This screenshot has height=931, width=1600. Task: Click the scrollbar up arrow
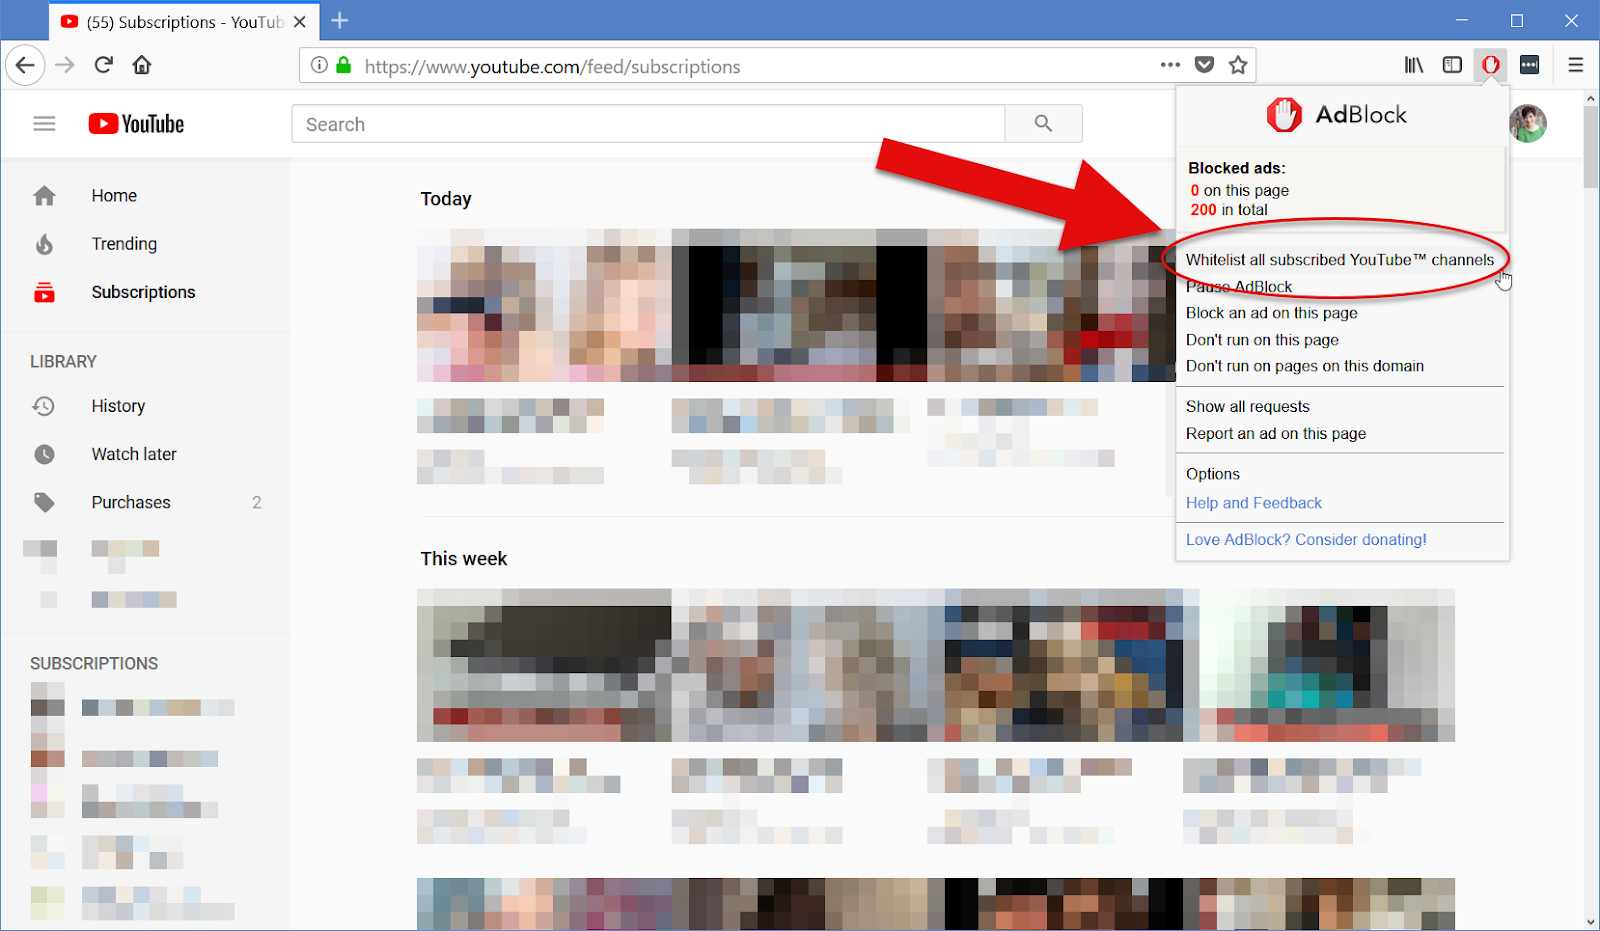[1591, 98]
